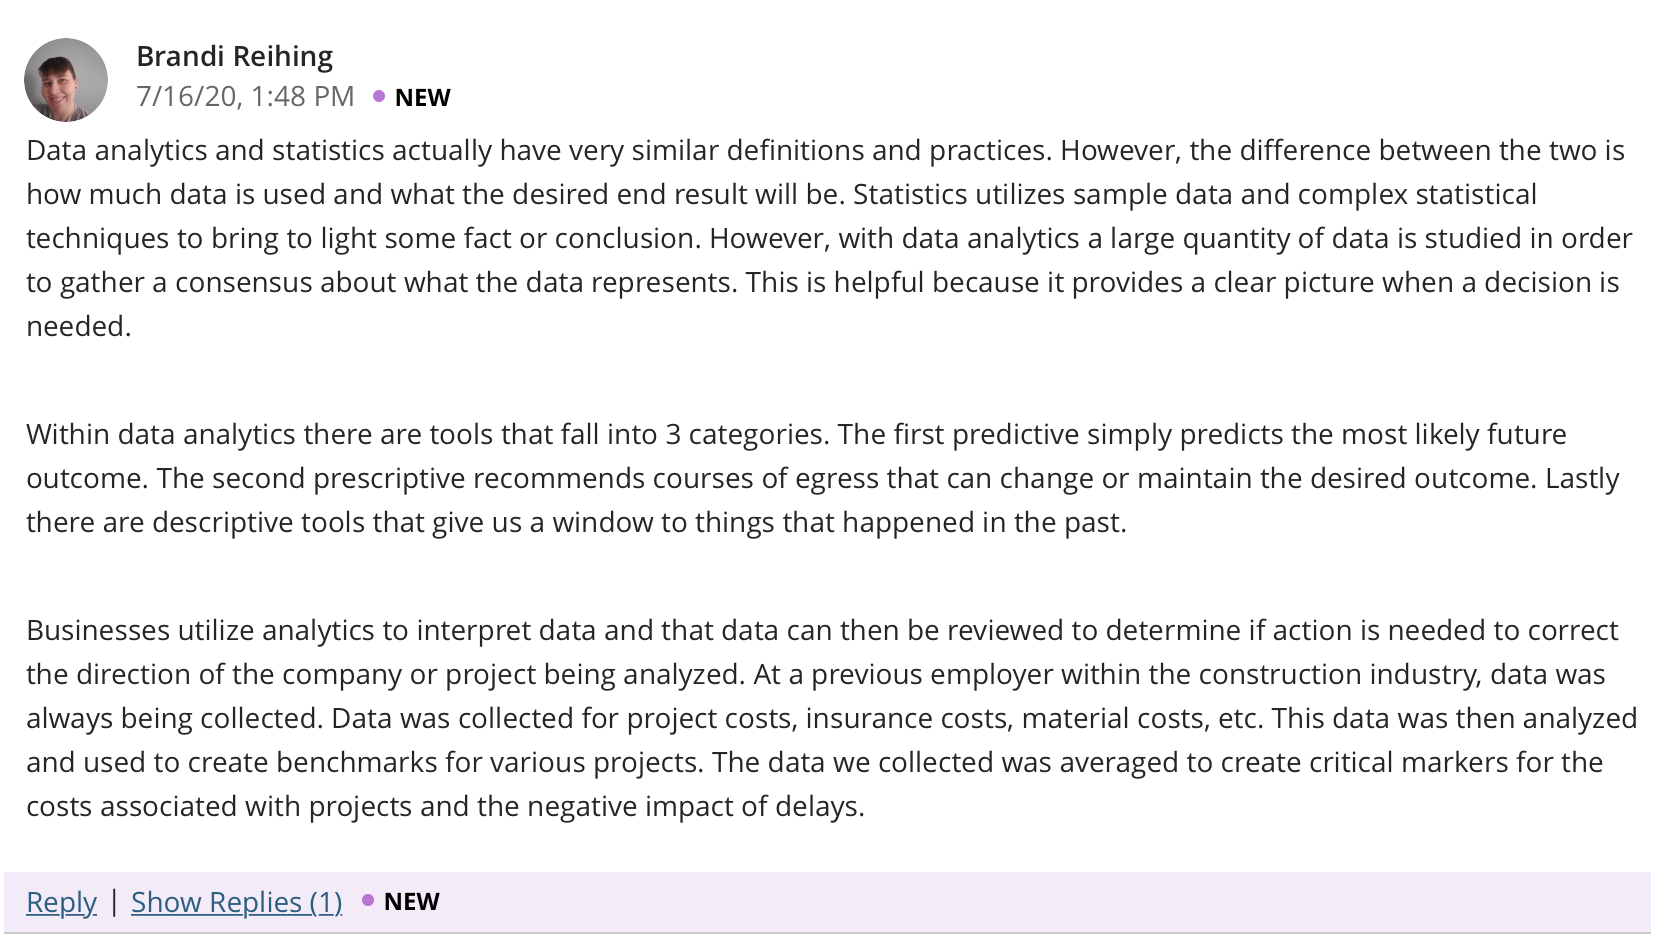Expand Show Replies (1)
The height and width of the screenshot is (934, 1664).
[236, 902]
